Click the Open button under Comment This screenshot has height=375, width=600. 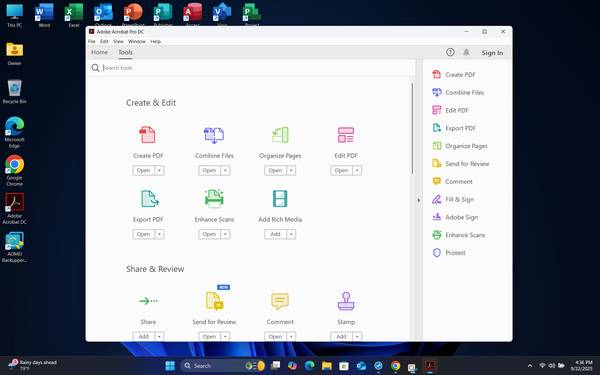tap(276, 336)
